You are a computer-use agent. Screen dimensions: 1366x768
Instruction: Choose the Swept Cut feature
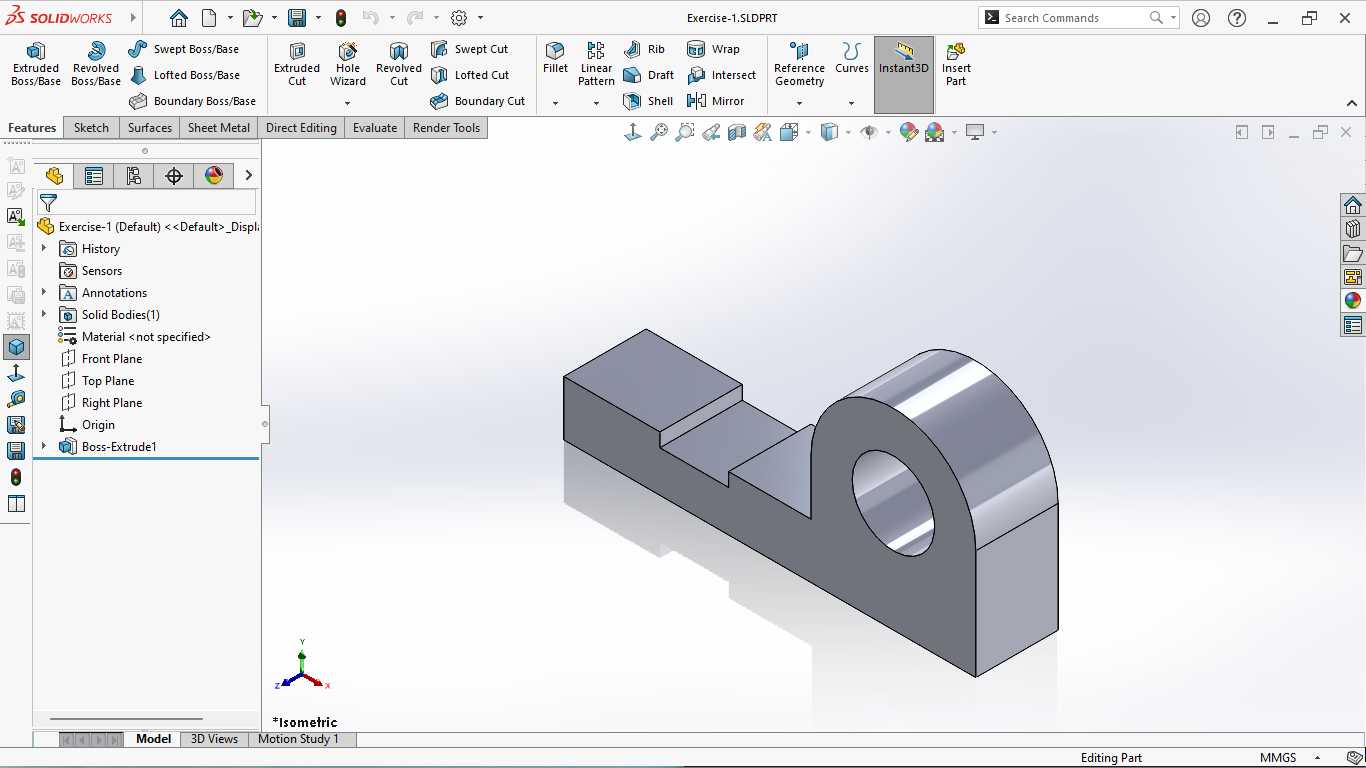tap(470, 49)
